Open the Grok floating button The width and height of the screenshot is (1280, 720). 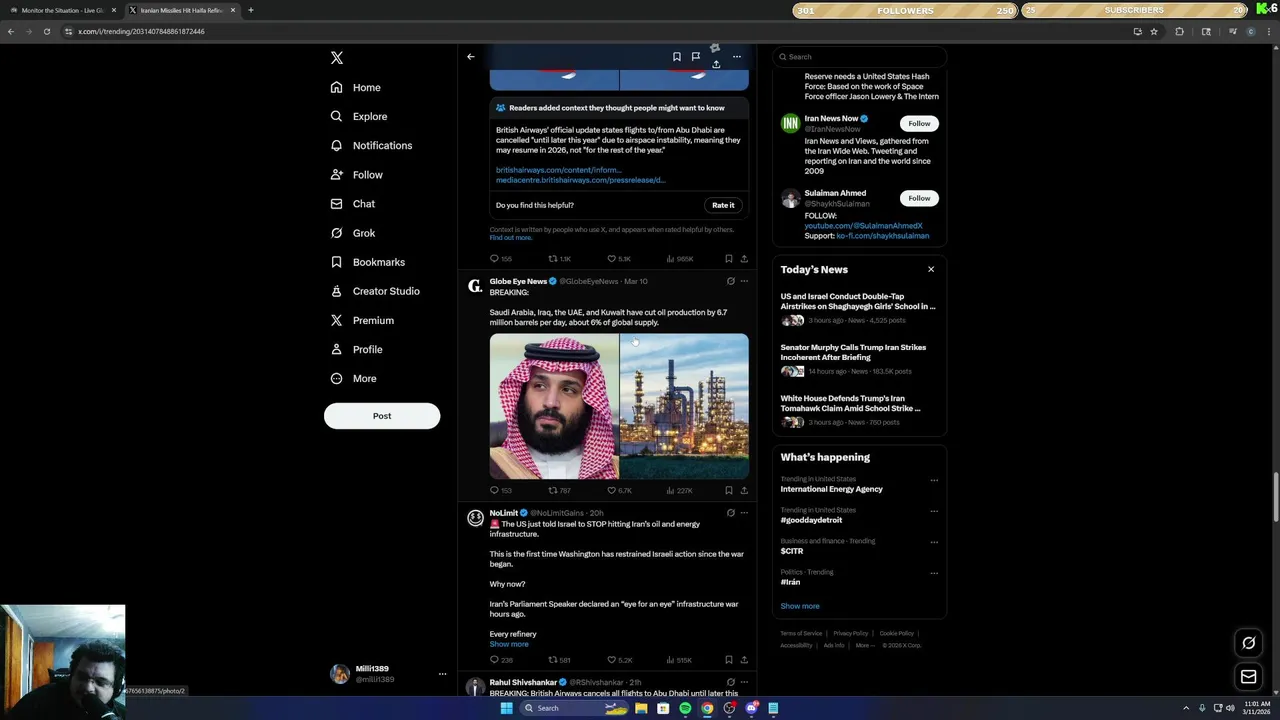[1248, 643]
